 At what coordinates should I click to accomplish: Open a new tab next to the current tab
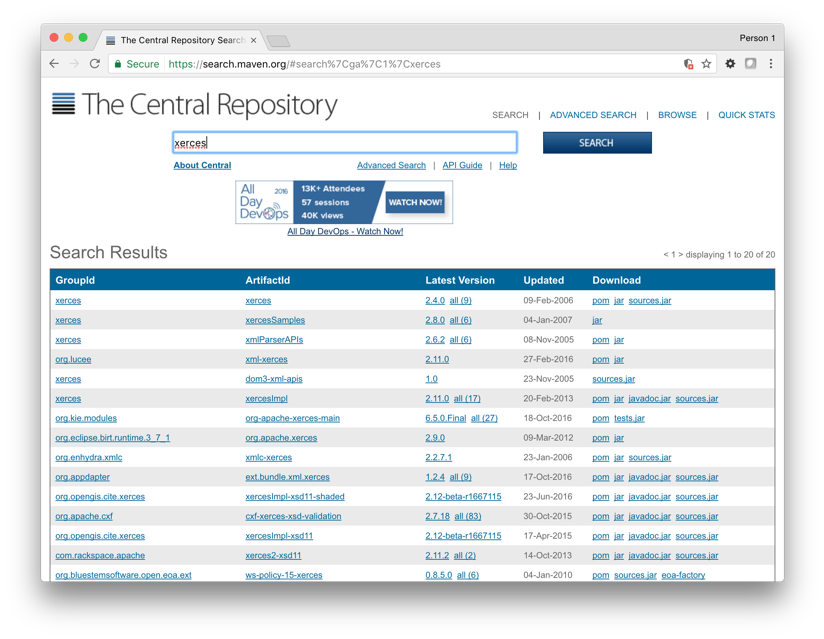(x=279, y=41)
